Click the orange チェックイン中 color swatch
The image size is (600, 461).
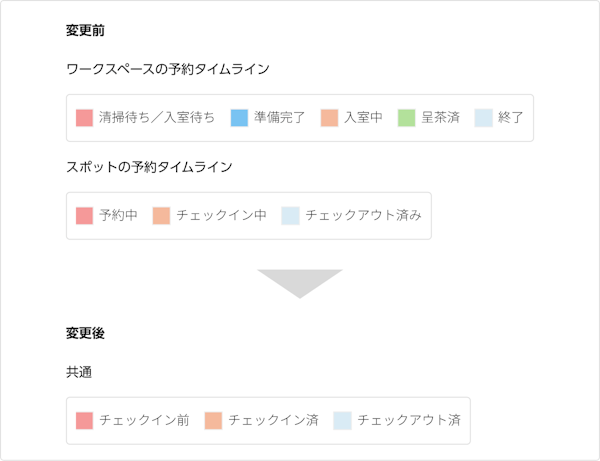tap(161, 216)
